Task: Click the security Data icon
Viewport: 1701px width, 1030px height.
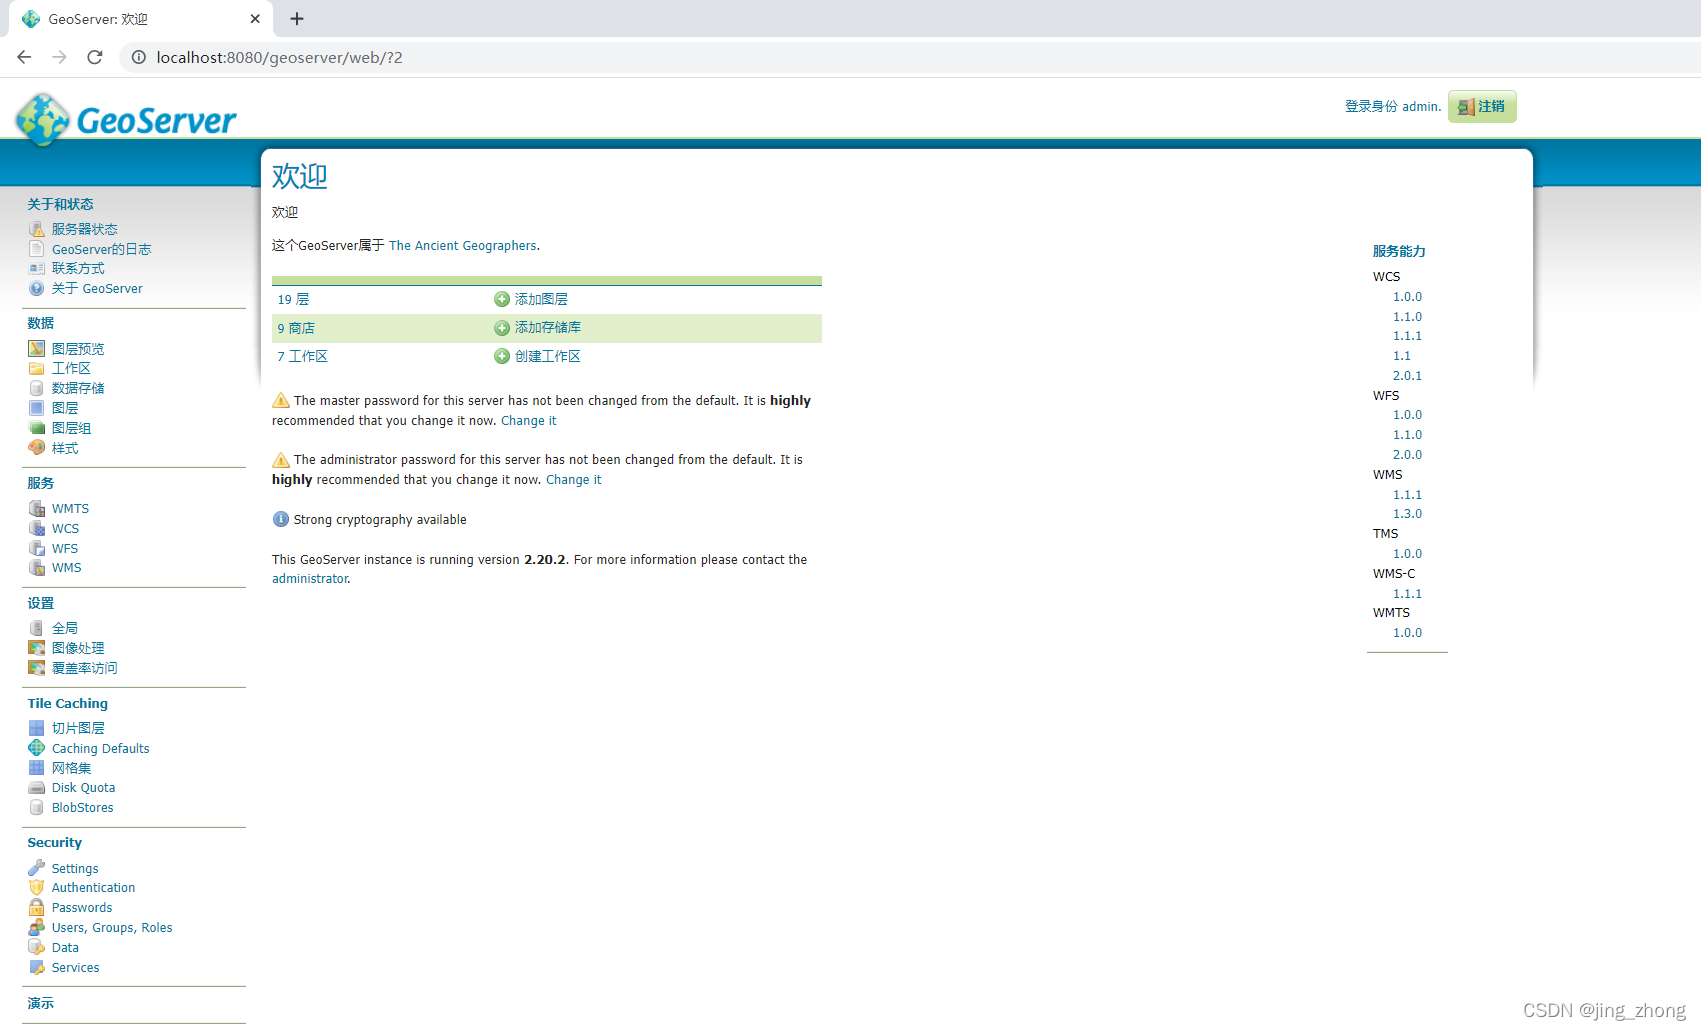Action: tap(37, 947)
